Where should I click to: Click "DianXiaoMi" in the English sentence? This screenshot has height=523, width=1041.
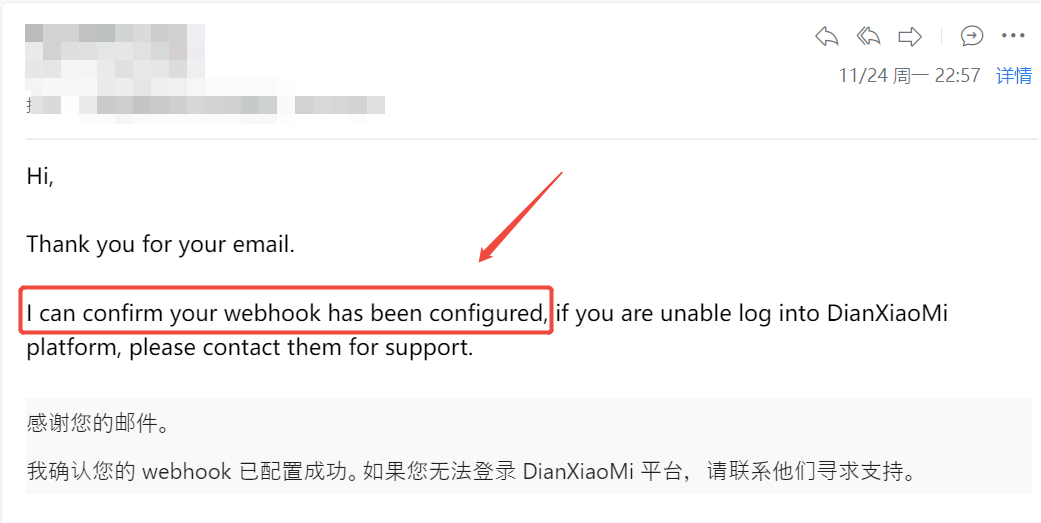coord(887,313)
